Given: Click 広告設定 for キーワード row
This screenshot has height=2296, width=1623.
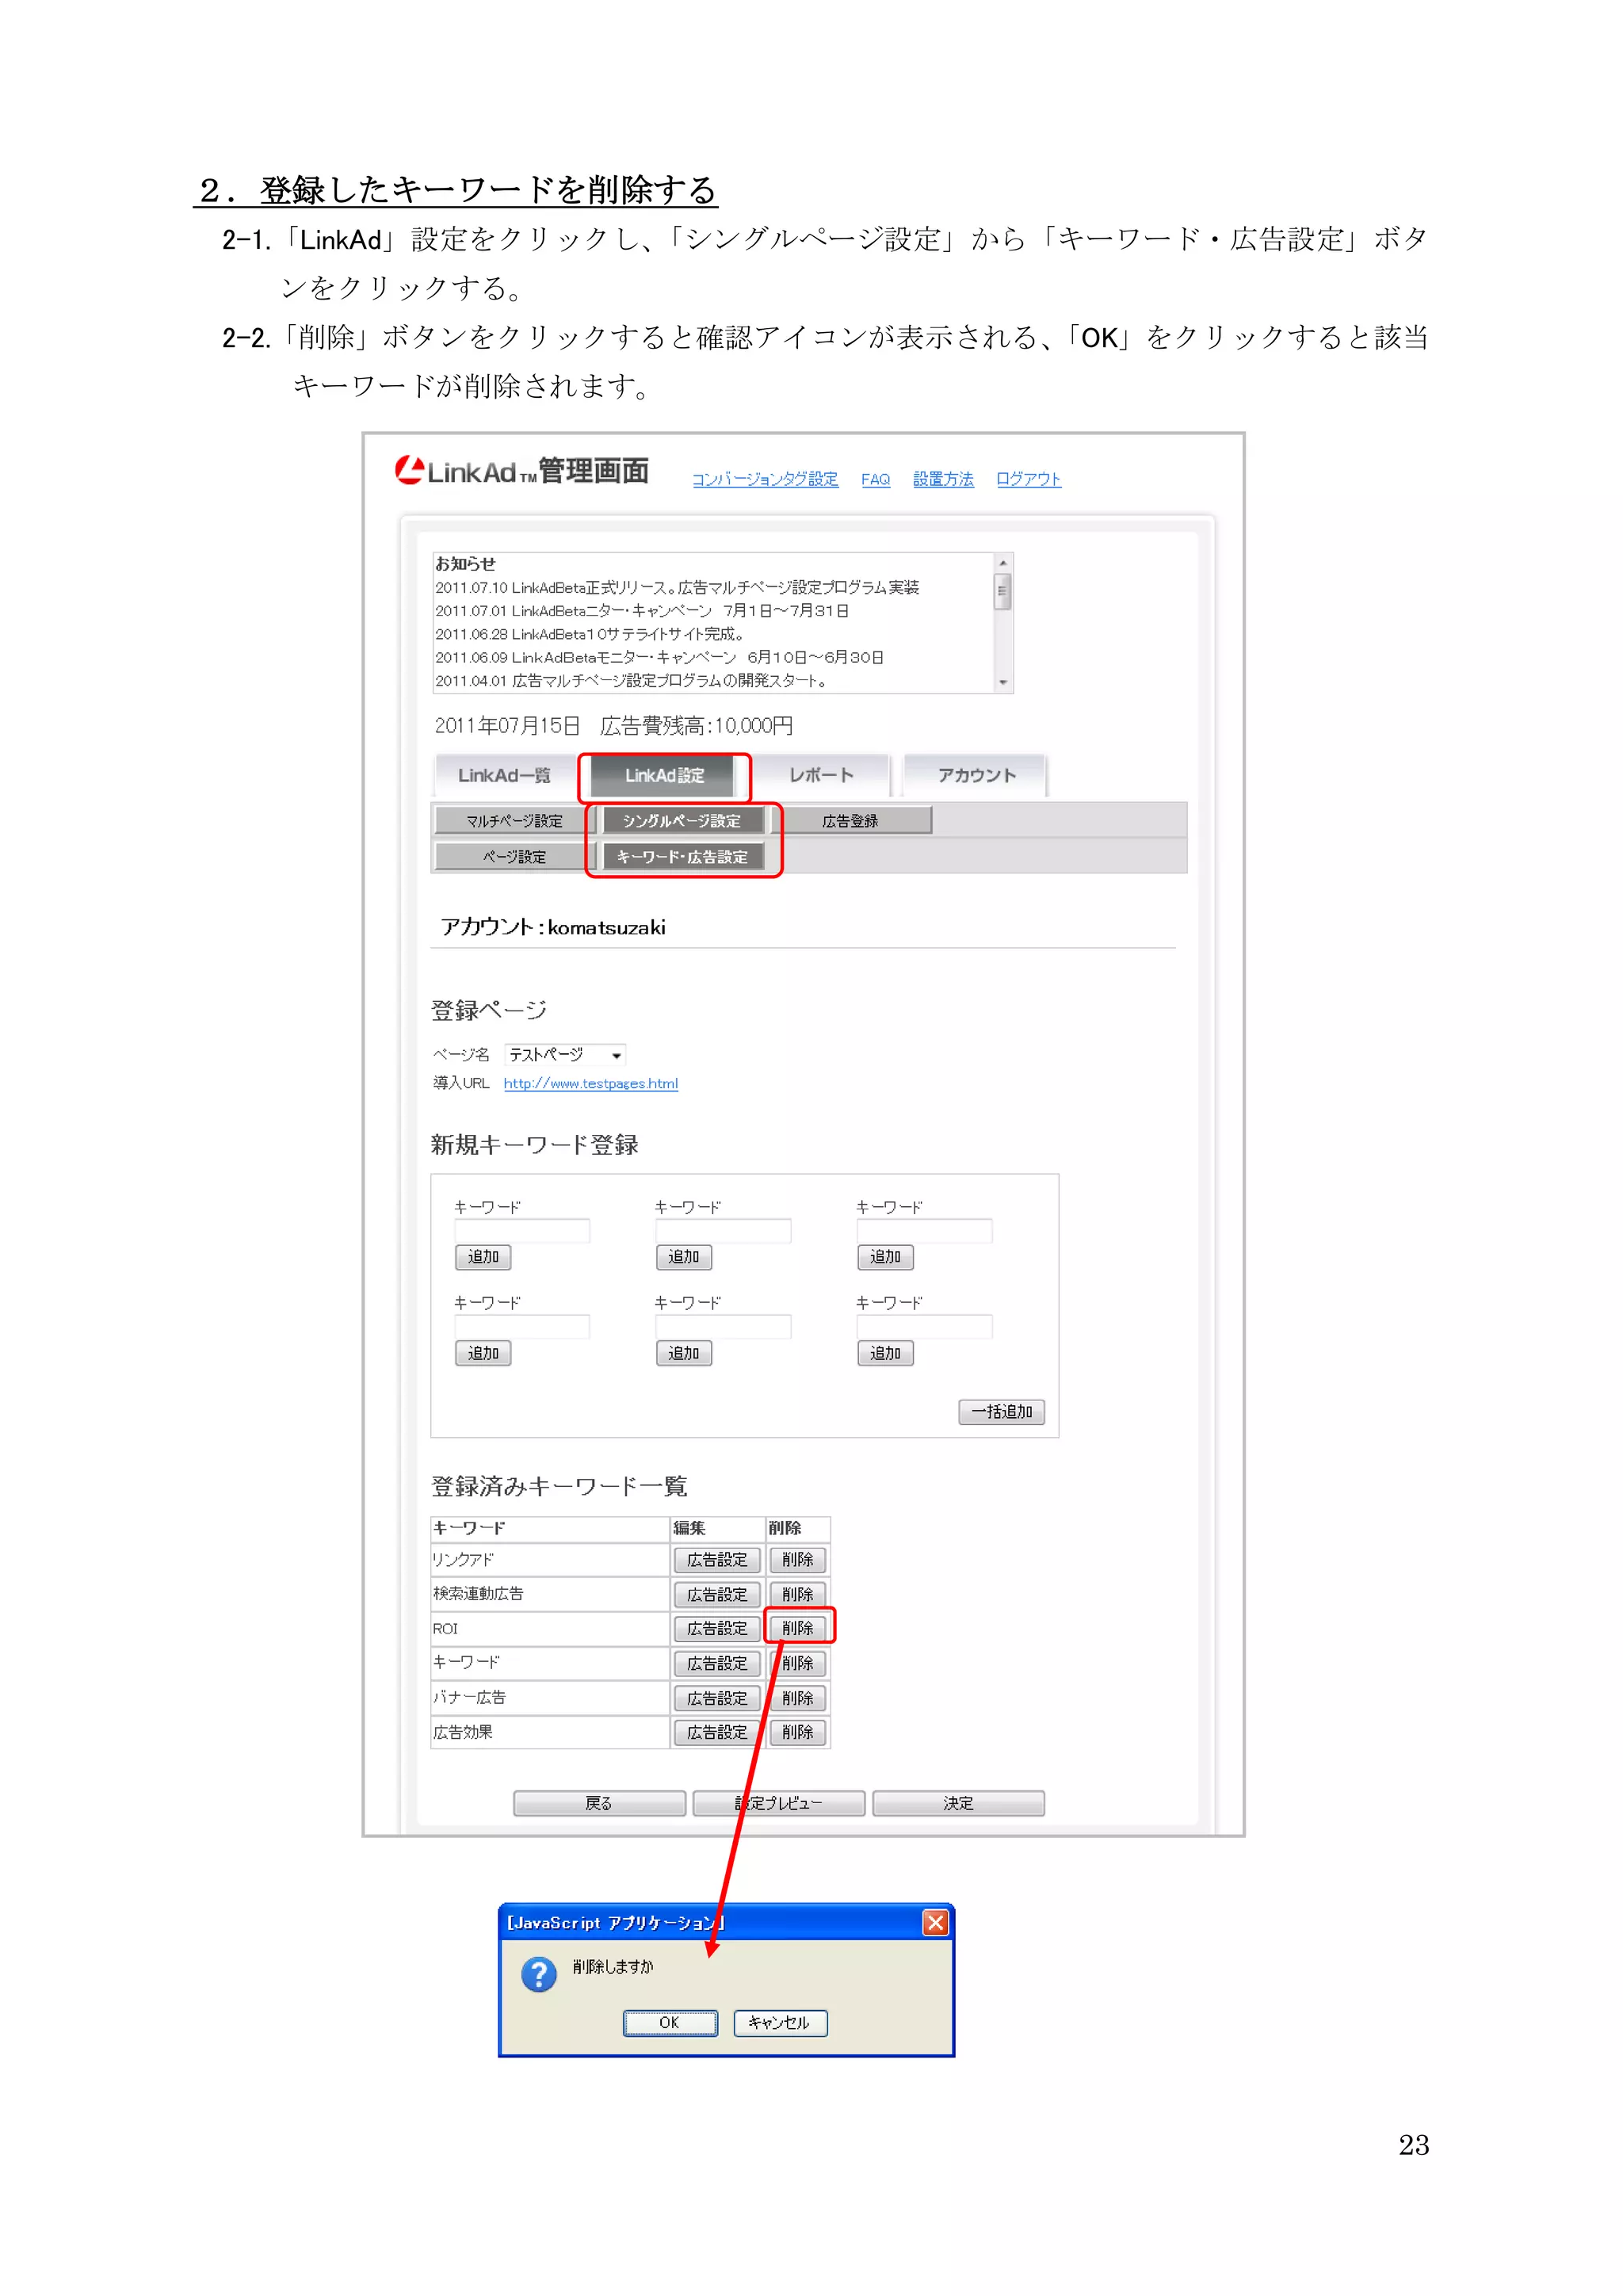Looking at the screenshot, I should 717,1663.
